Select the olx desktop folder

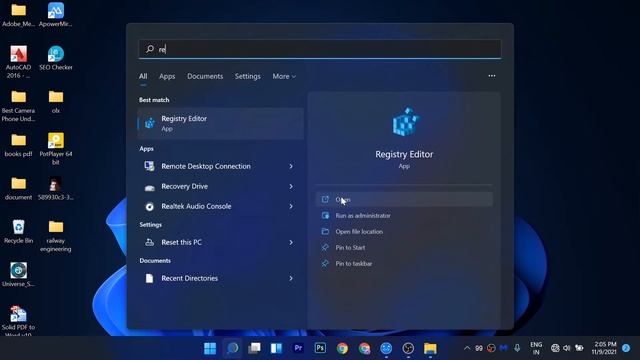tap(56, 102)
